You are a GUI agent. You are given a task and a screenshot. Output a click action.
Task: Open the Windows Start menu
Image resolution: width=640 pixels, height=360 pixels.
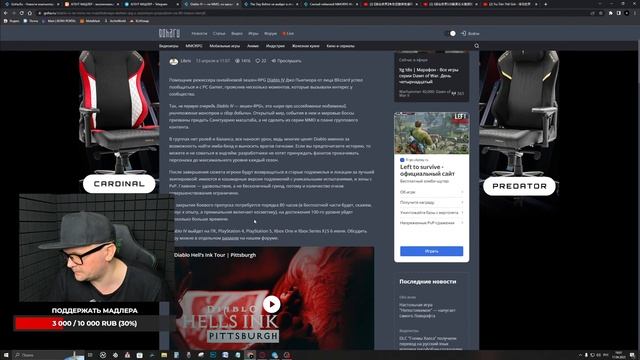point(5,355)
